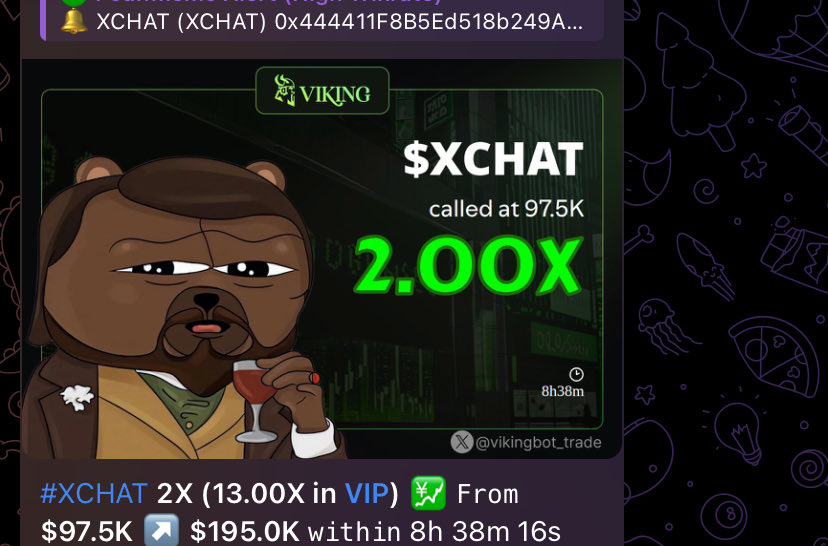This screenshot has height=546, width=828.
Task: Click the VIKING brand name text
Action: [x=335, y=94]
